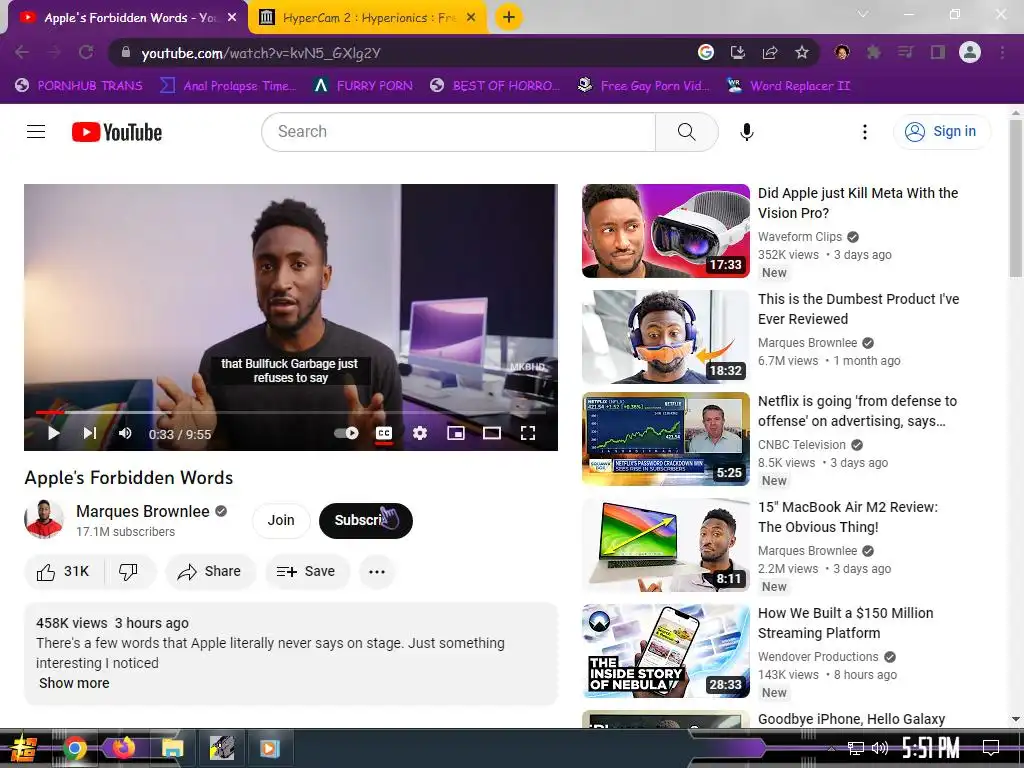Close the HyperCam 2 tab
Image resolution: width=1024 pixels, height=768 pixels.
coord(471,18)
